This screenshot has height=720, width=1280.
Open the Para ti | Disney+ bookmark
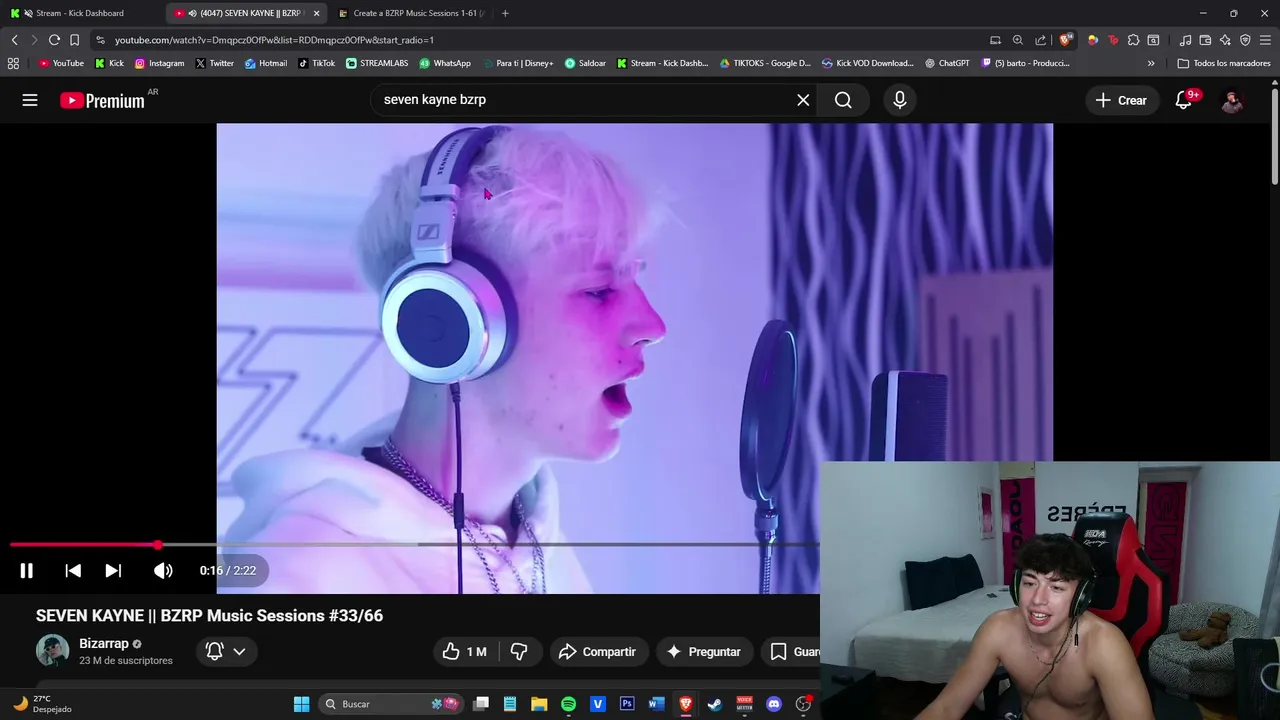coord(517,63)
